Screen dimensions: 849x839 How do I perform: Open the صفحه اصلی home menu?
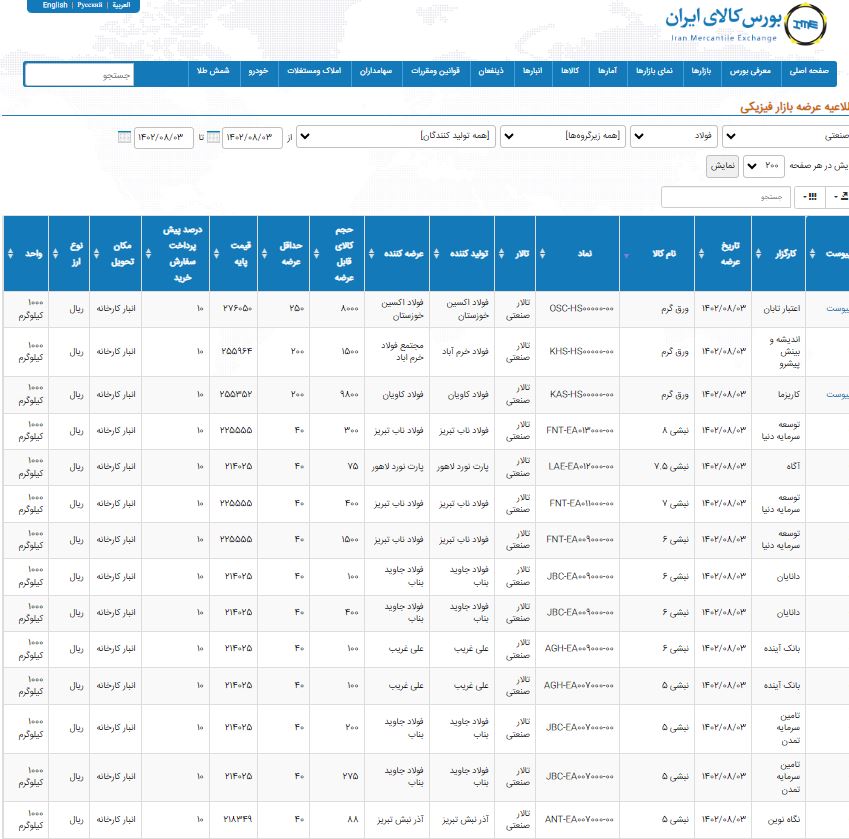[809, 71]
